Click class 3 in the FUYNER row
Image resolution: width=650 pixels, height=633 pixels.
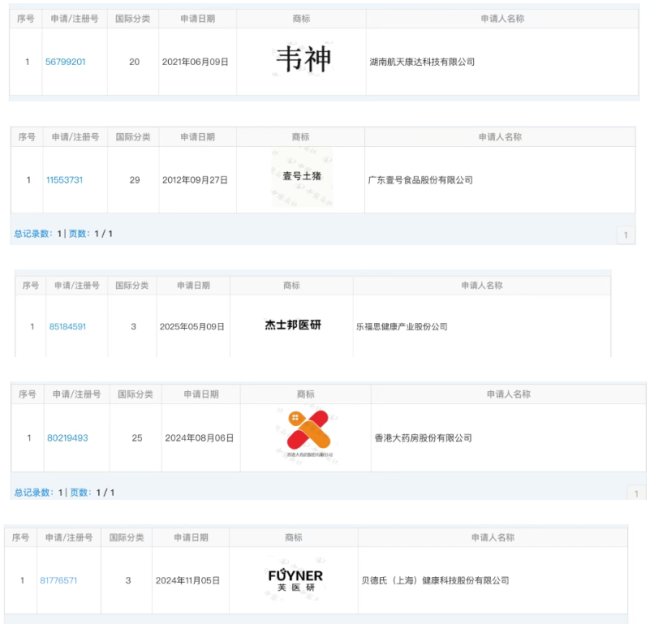[x=129, y=580]
